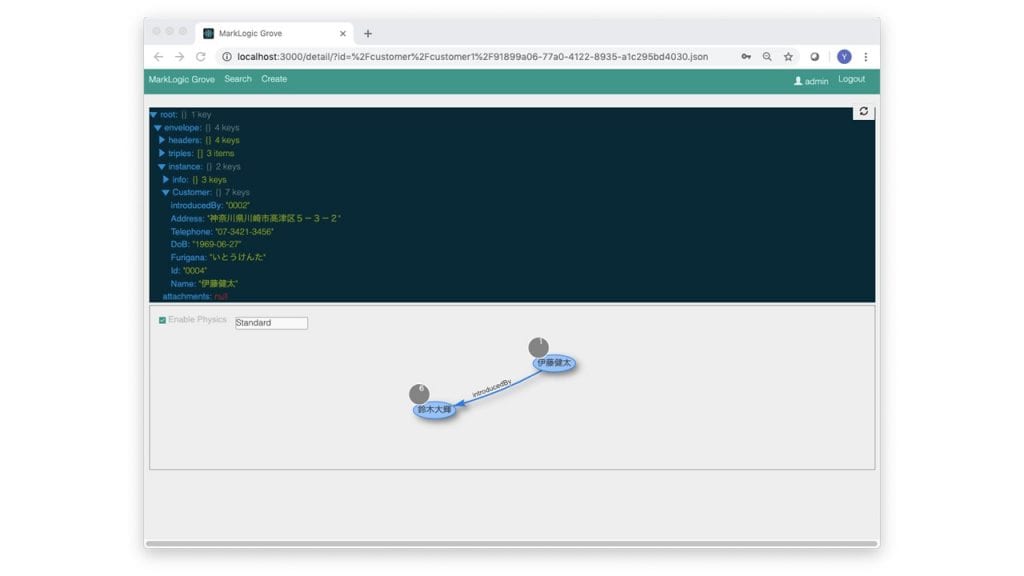Click the Standard layout input field
Image resolution: width=1024 pixels, height=576 pixels.
coord(271,323)
